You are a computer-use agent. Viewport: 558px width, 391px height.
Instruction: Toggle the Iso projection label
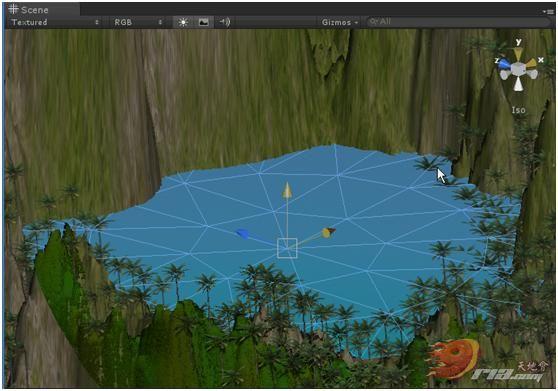(518, 110)
